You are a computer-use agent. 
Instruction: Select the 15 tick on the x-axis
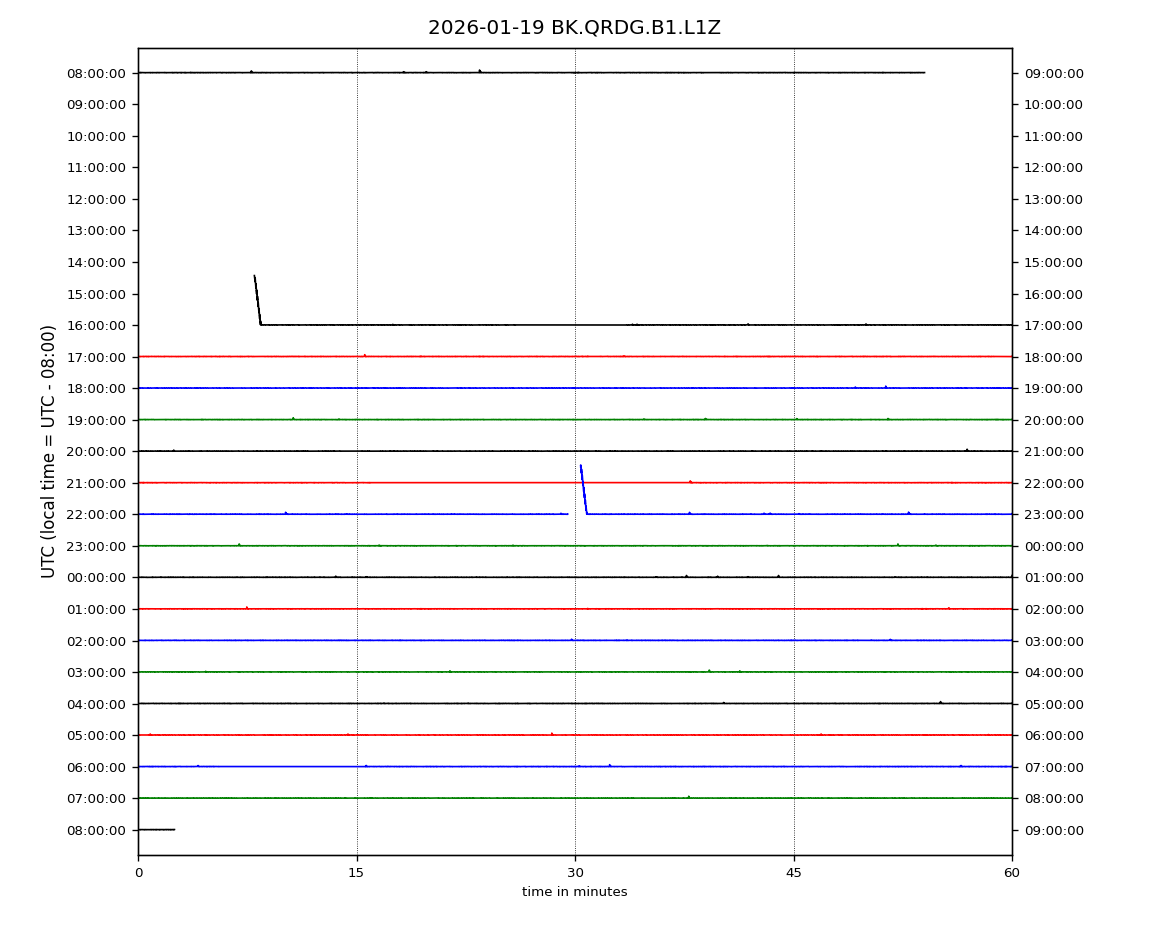356,873
